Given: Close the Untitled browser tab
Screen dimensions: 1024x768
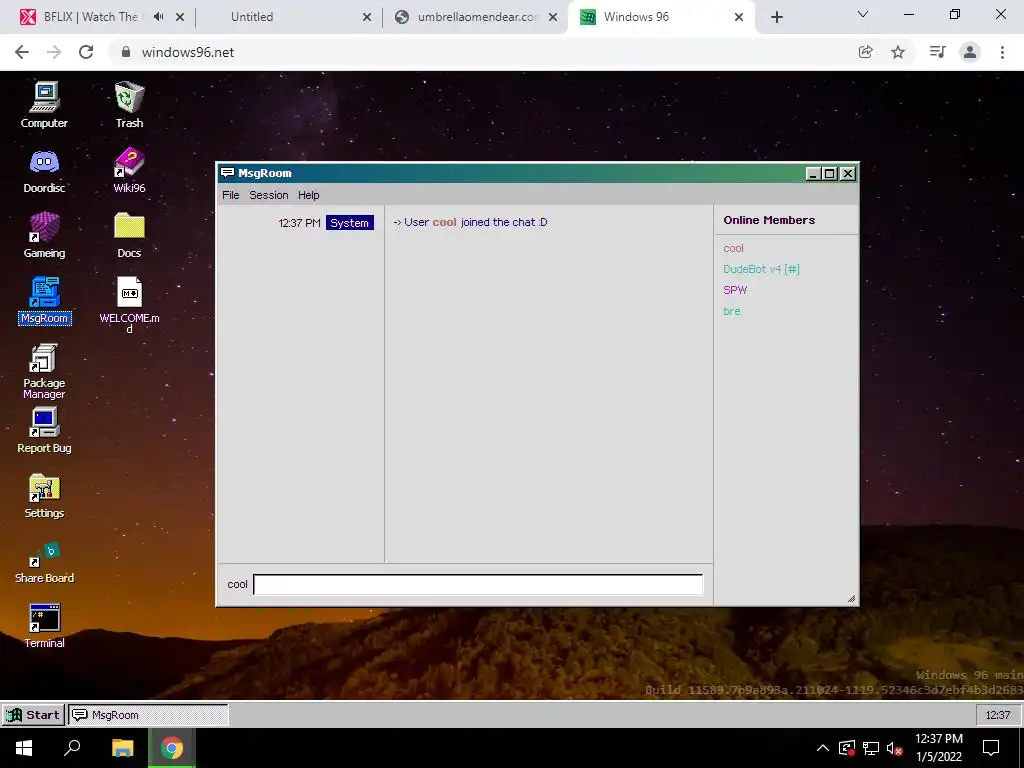Looking at the screenshot, I should 367,17.
